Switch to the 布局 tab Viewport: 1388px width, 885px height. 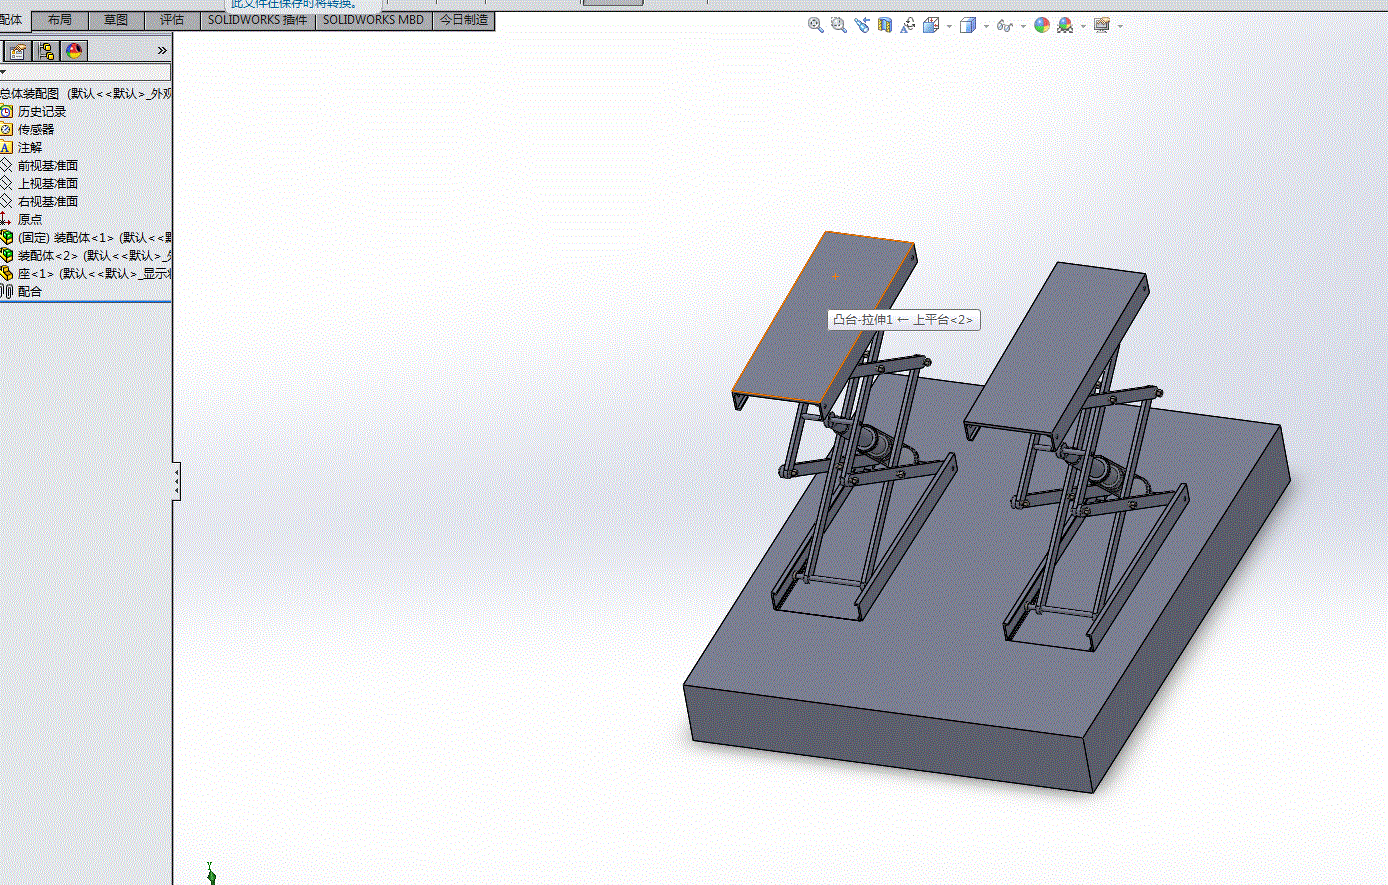click(60, 19)
